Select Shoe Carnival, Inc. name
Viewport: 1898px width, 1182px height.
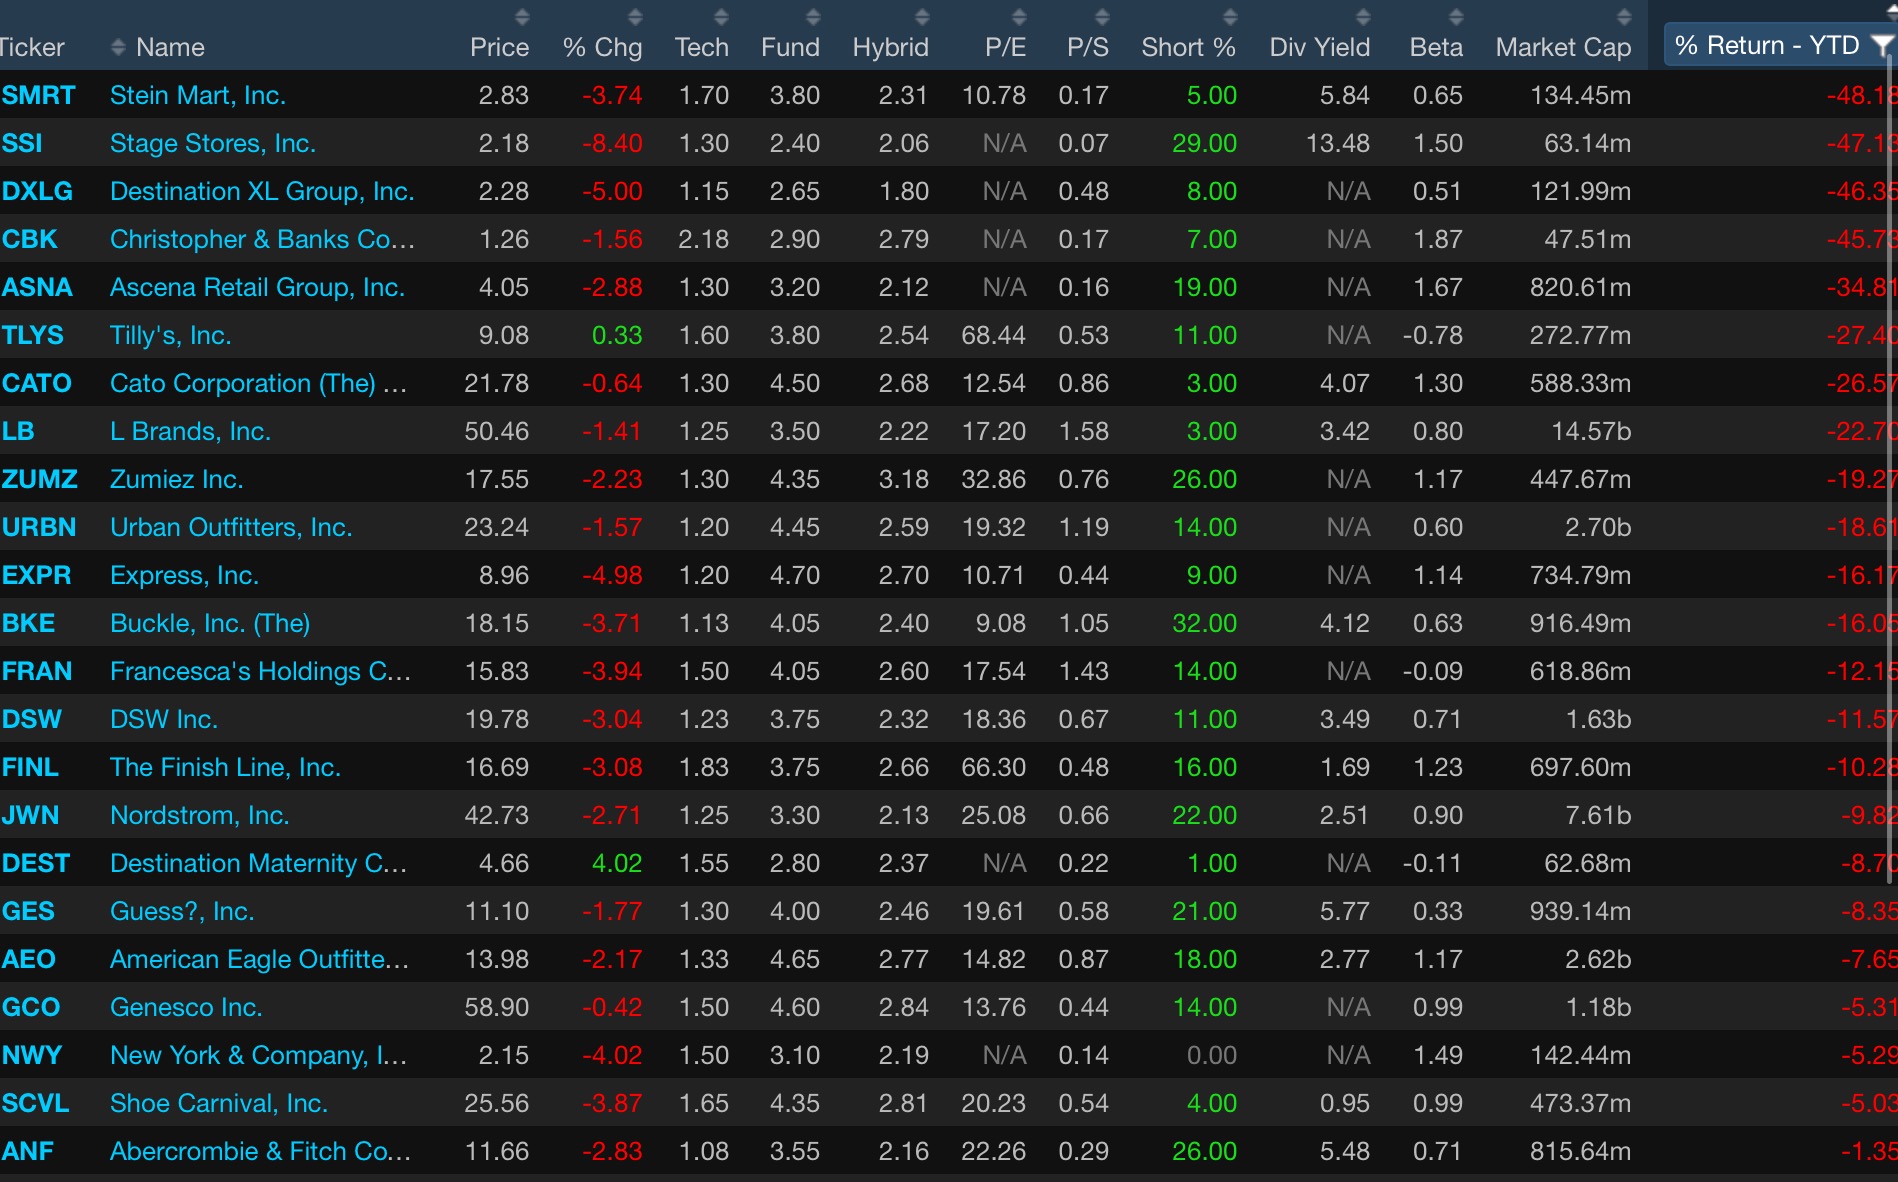pos(219,1103)
